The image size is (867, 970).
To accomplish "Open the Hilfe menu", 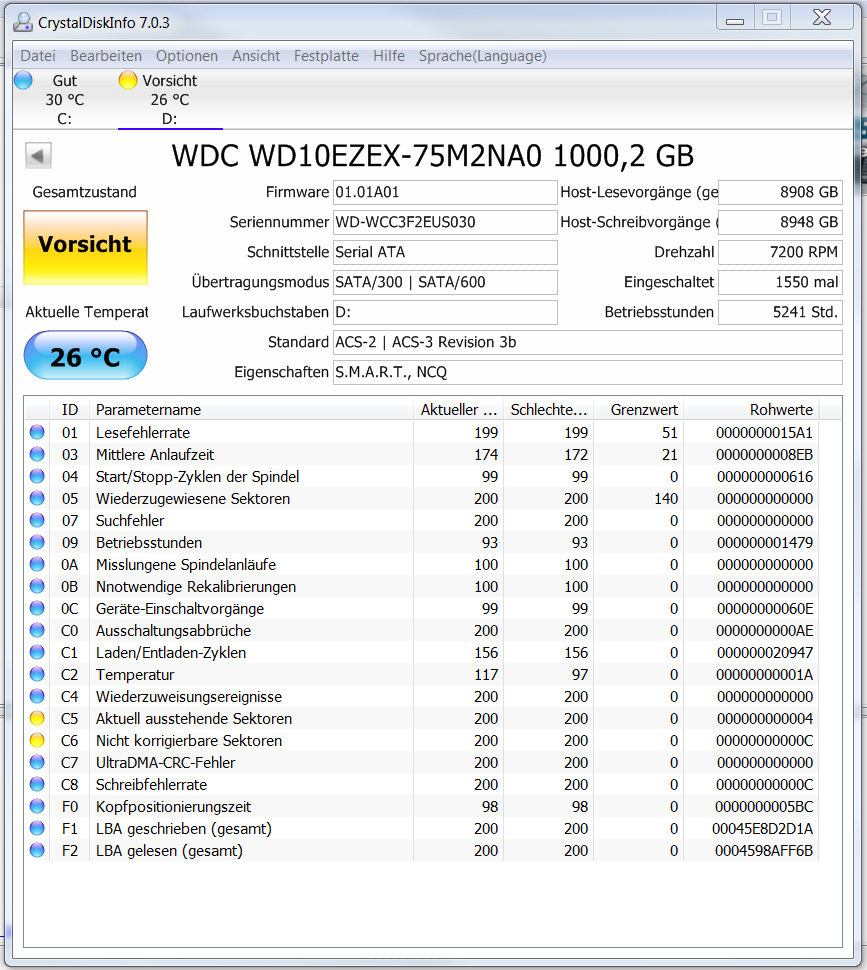I will point(388,56).
